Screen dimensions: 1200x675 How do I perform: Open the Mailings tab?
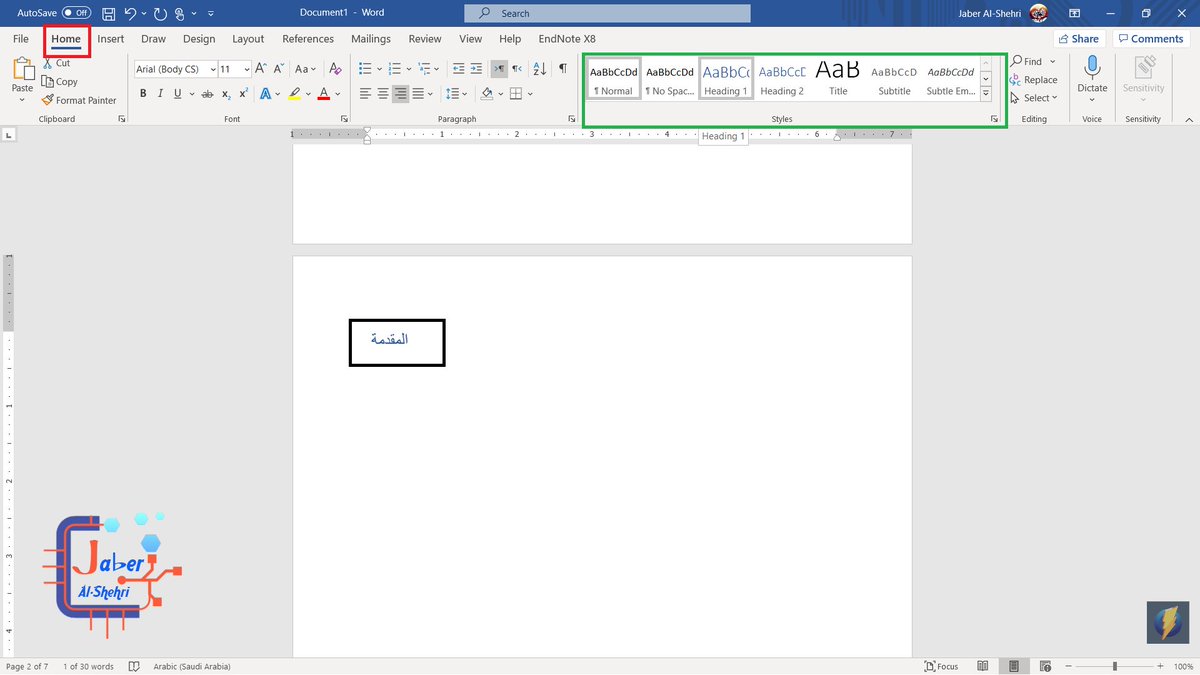pos(371,39)
